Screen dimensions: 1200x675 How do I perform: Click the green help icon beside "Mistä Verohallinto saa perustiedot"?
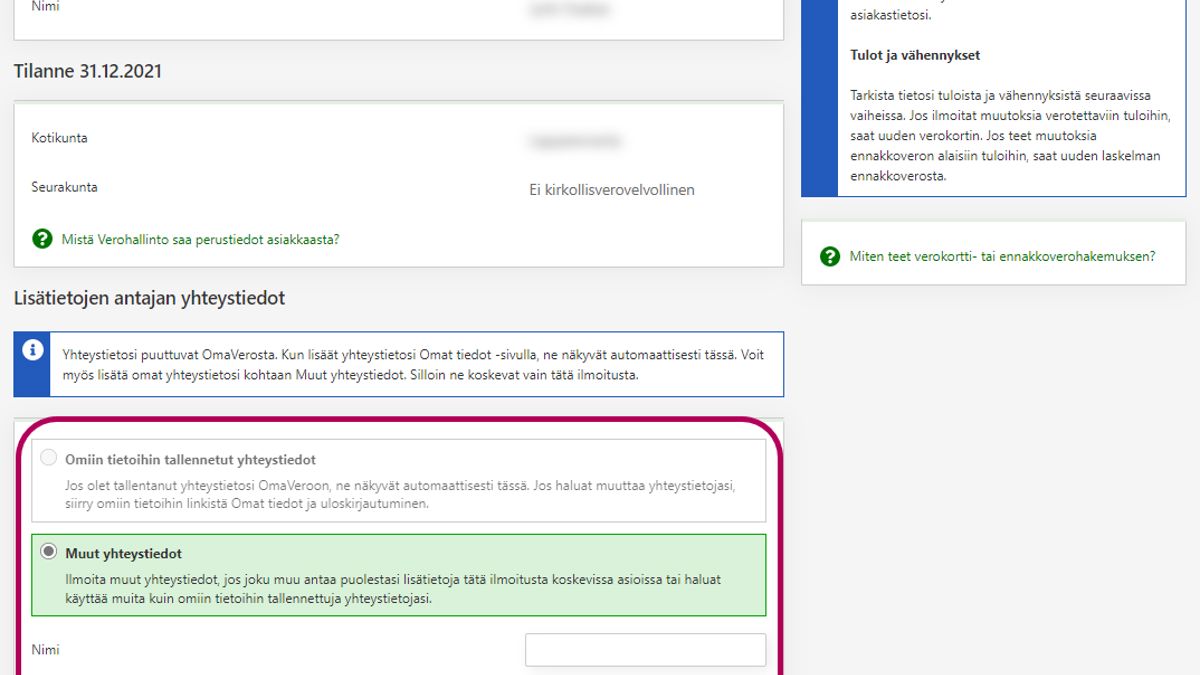point(42,239)
